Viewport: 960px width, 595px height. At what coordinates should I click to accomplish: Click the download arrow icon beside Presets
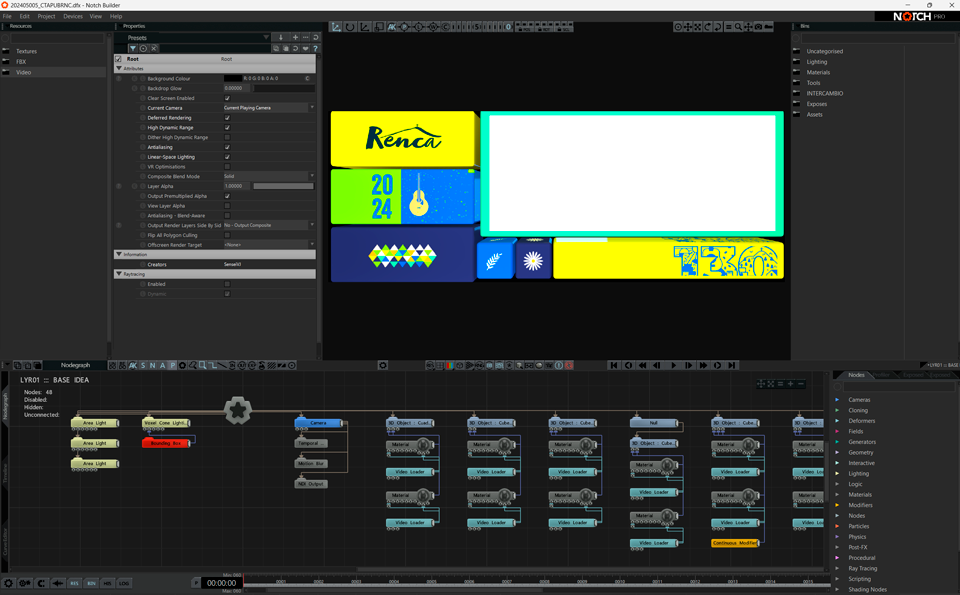[281, 37]
